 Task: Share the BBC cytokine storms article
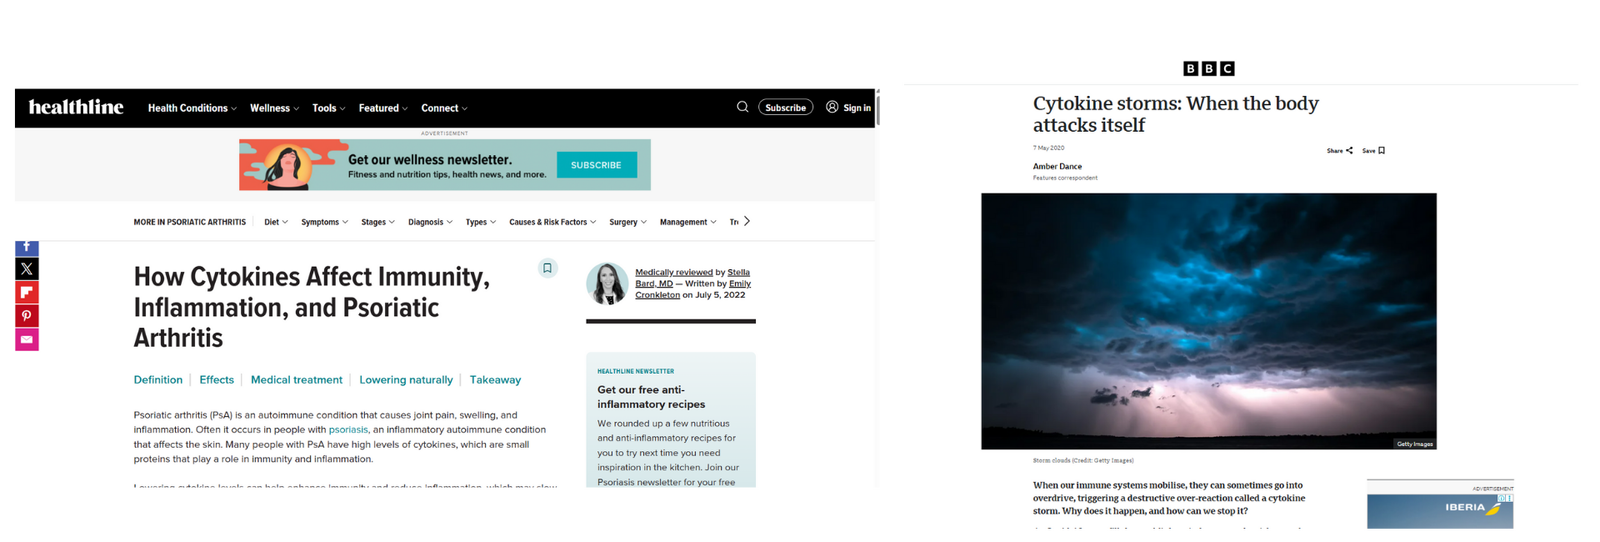pyautogui.click(x=1339, y=151)
